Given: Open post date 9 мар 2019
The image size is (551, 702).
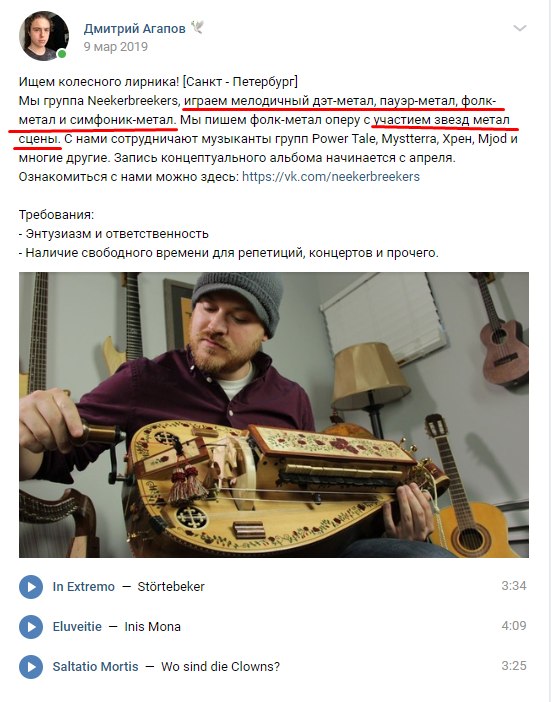Looking at the screenshot, I should coord(115,47).
